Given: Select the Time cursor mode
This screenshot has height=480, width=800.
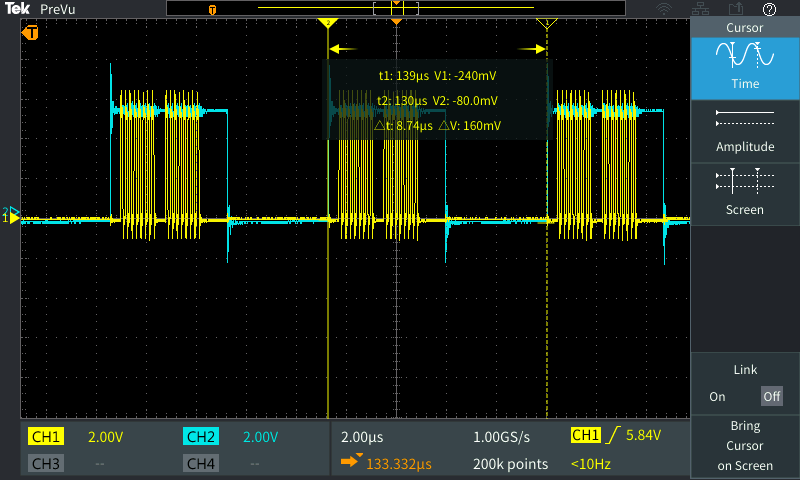Looking at the screenshot, I should 744,68.
